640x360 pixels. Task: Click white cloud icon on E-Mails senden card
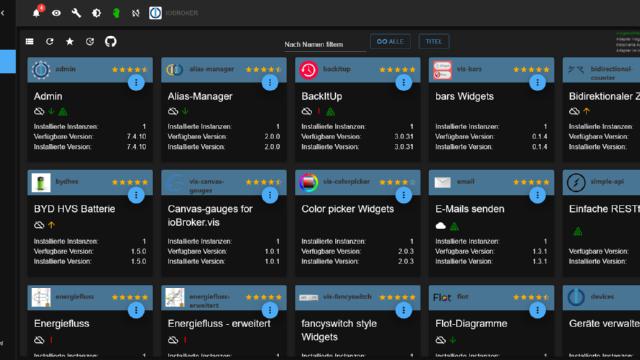click(440, 225)
